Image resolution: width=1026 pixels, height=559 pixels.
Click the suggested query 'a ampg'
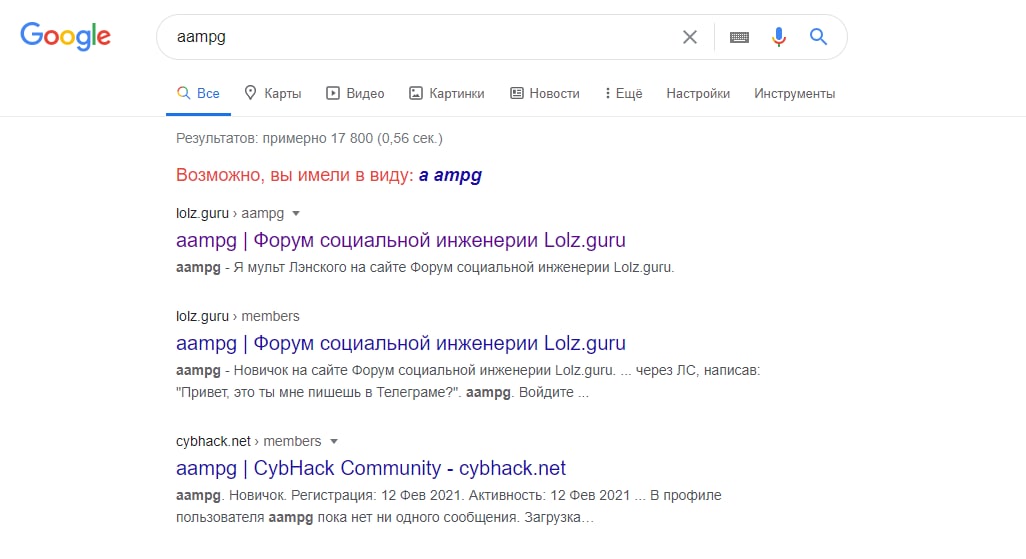(450, 175)
